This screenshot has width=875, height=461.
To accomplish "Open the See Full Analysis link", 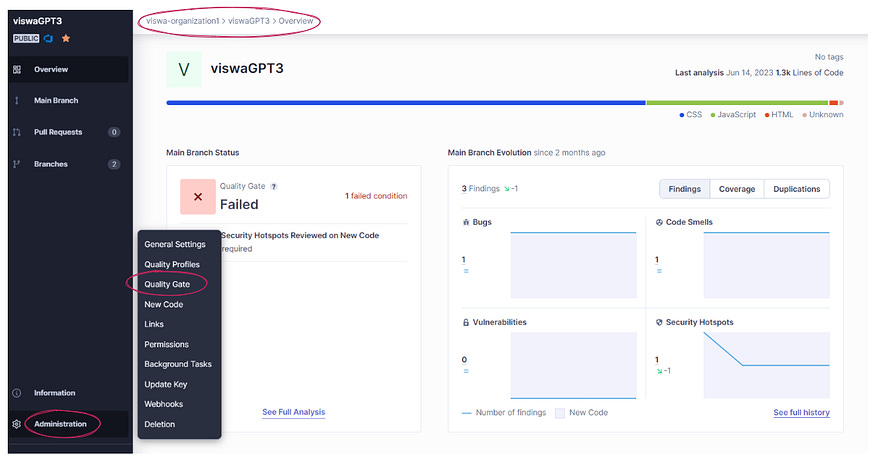I will [294, 412].
